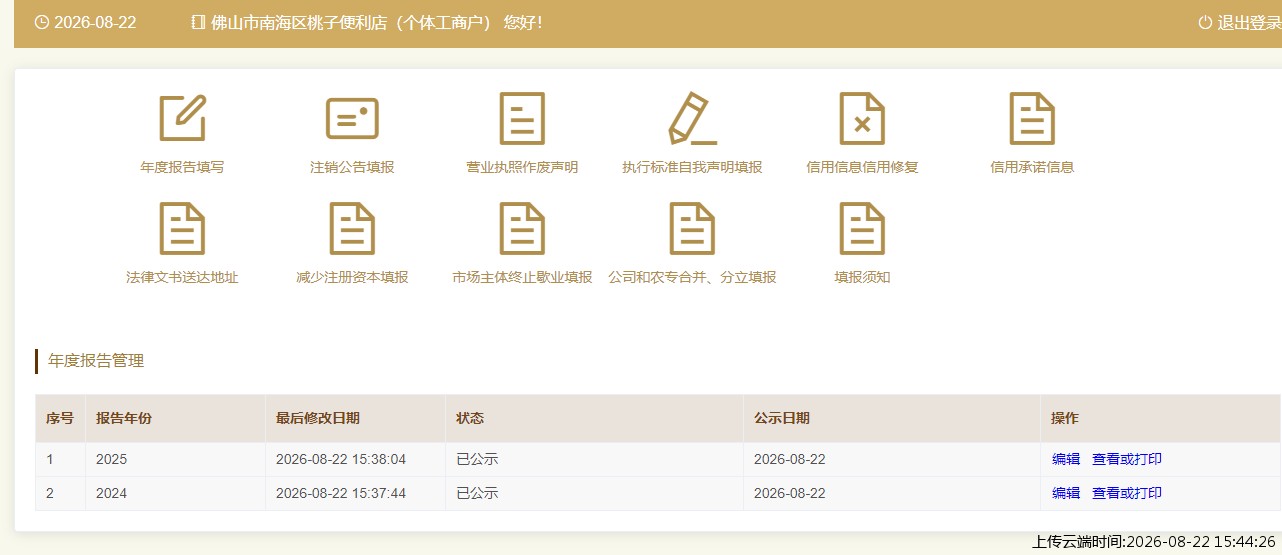Screen dimensions: 1282x555
Task: Open 查看或打印 for the 2024 report
Action: pyautogui.click(x=1127, y=493)
